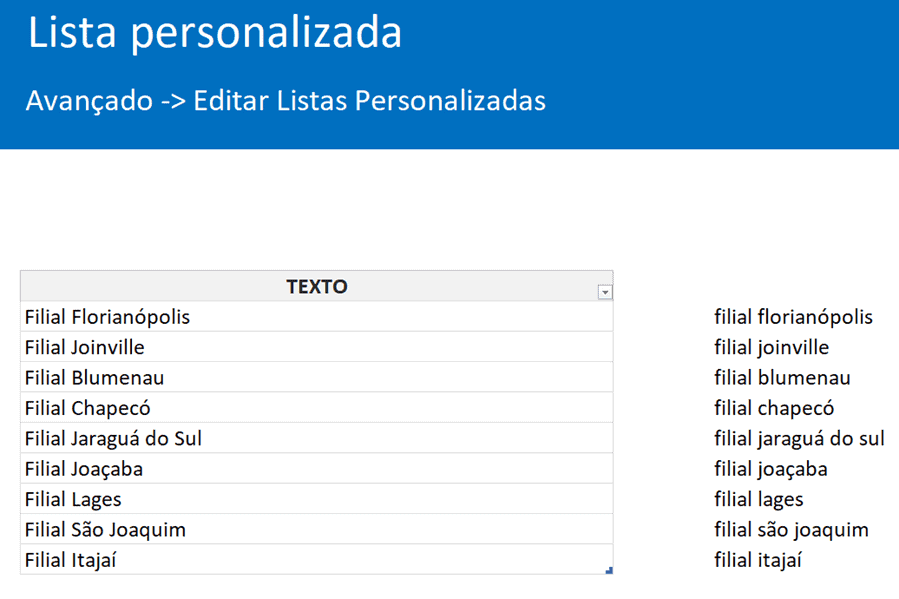Click the lowercase filial blumenau cell
The image size is (899, 599).
(x=782, y=378)
